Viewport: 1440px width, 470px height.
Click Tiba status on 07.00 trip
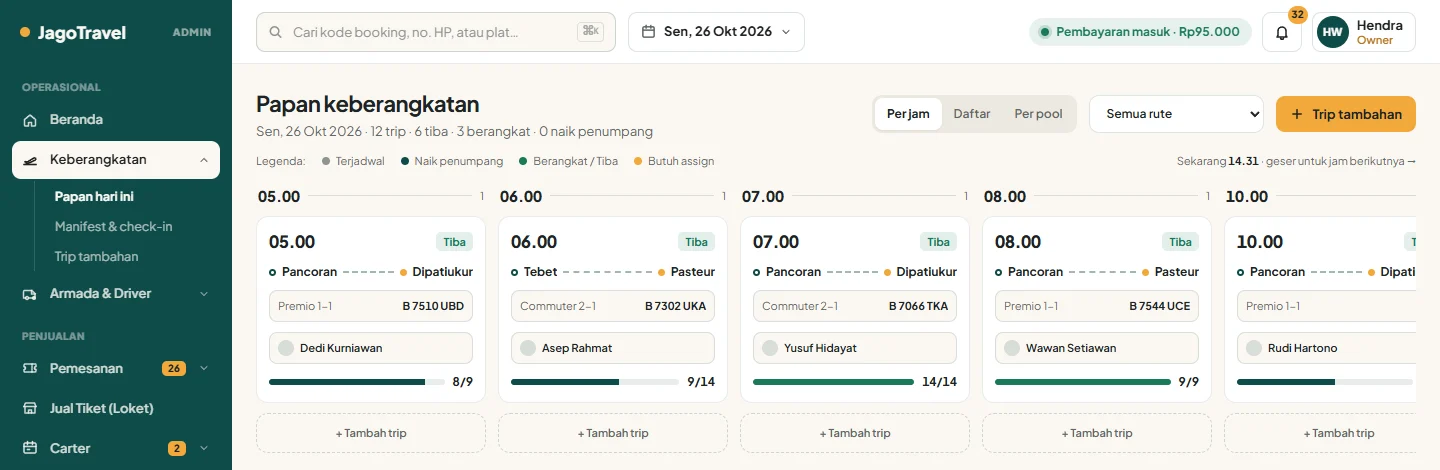(x=938, y=242)
